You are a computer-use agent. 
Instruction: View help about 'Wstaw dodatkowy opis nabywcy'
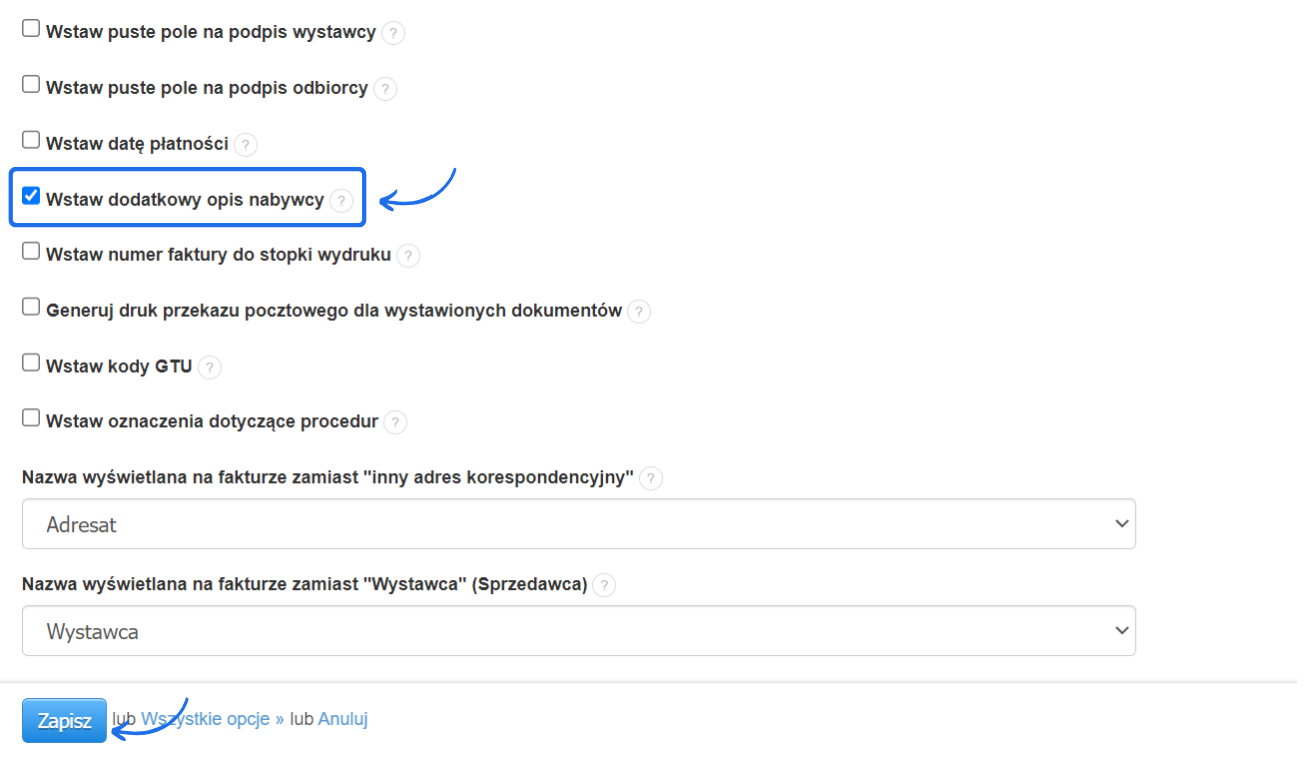click(x=342, y=200)
